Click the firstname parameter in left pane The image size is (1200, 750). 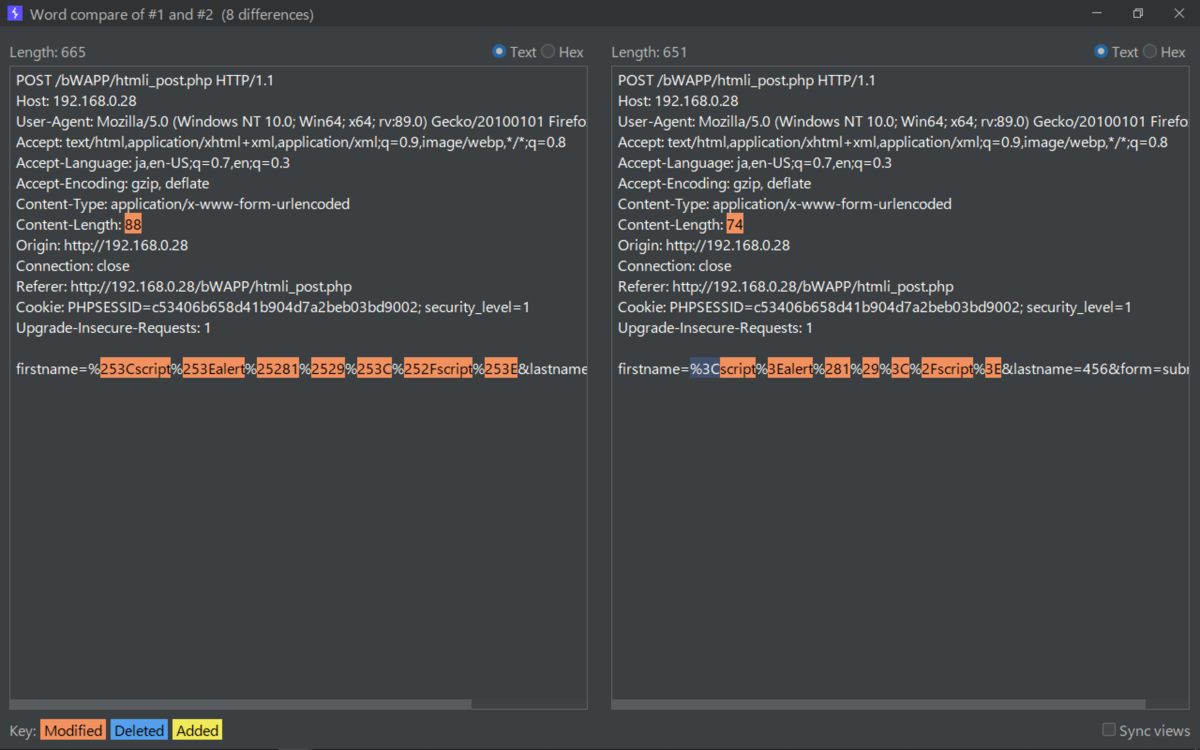pos(301,369)
